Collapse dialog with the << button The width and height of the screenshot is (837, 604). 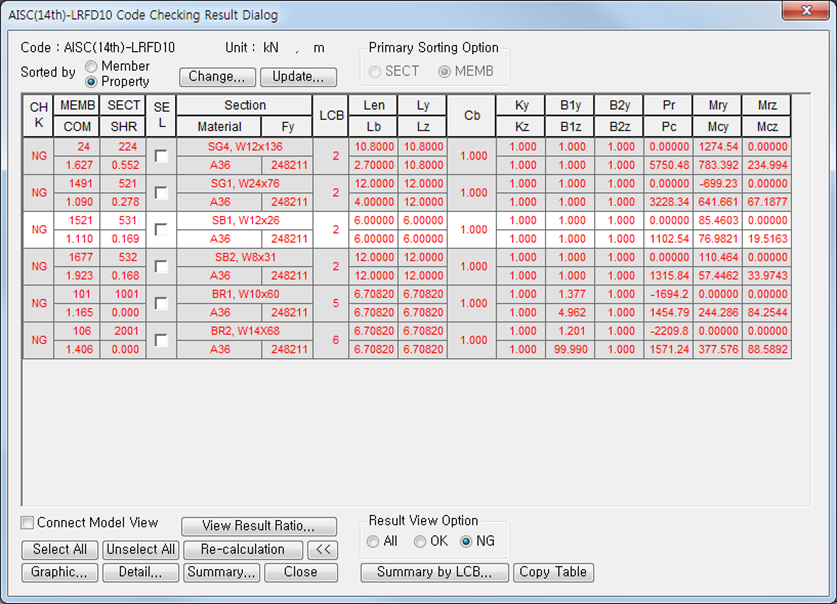322,549
